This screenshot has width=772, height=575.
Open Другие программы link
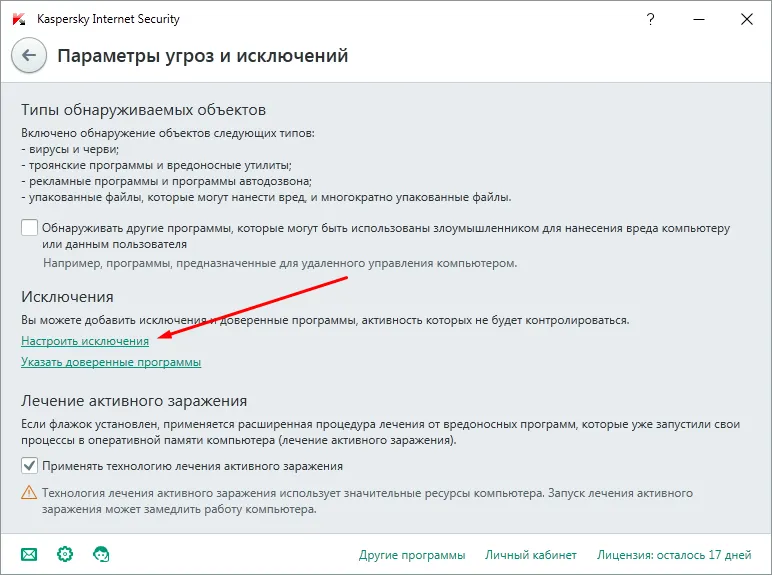pyautogui.click(x=412, y=555)
